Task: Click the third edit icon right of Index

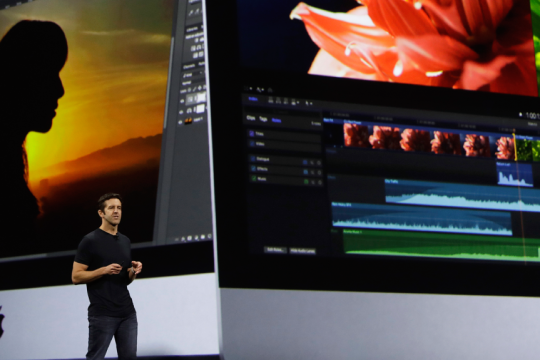Action: [x=286, y=101]
